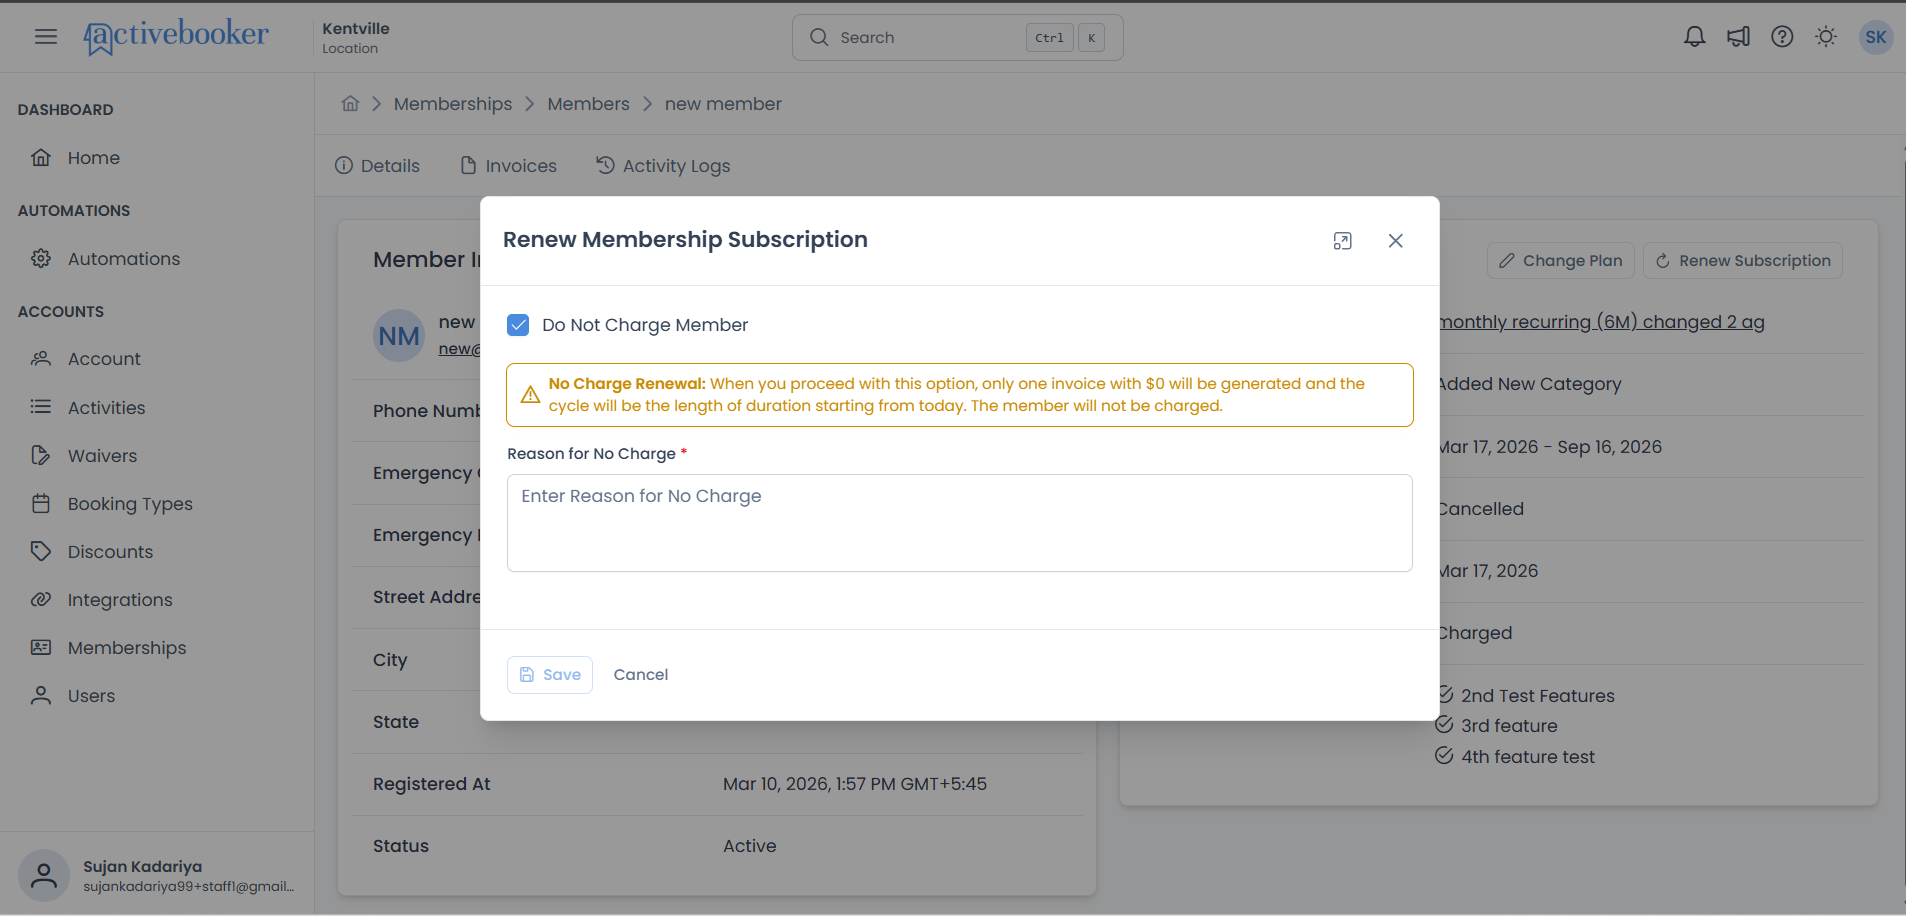The width and height of the screenshot is (1906, 916).
Task: Click the Change Plan button
Action: 1561,261
